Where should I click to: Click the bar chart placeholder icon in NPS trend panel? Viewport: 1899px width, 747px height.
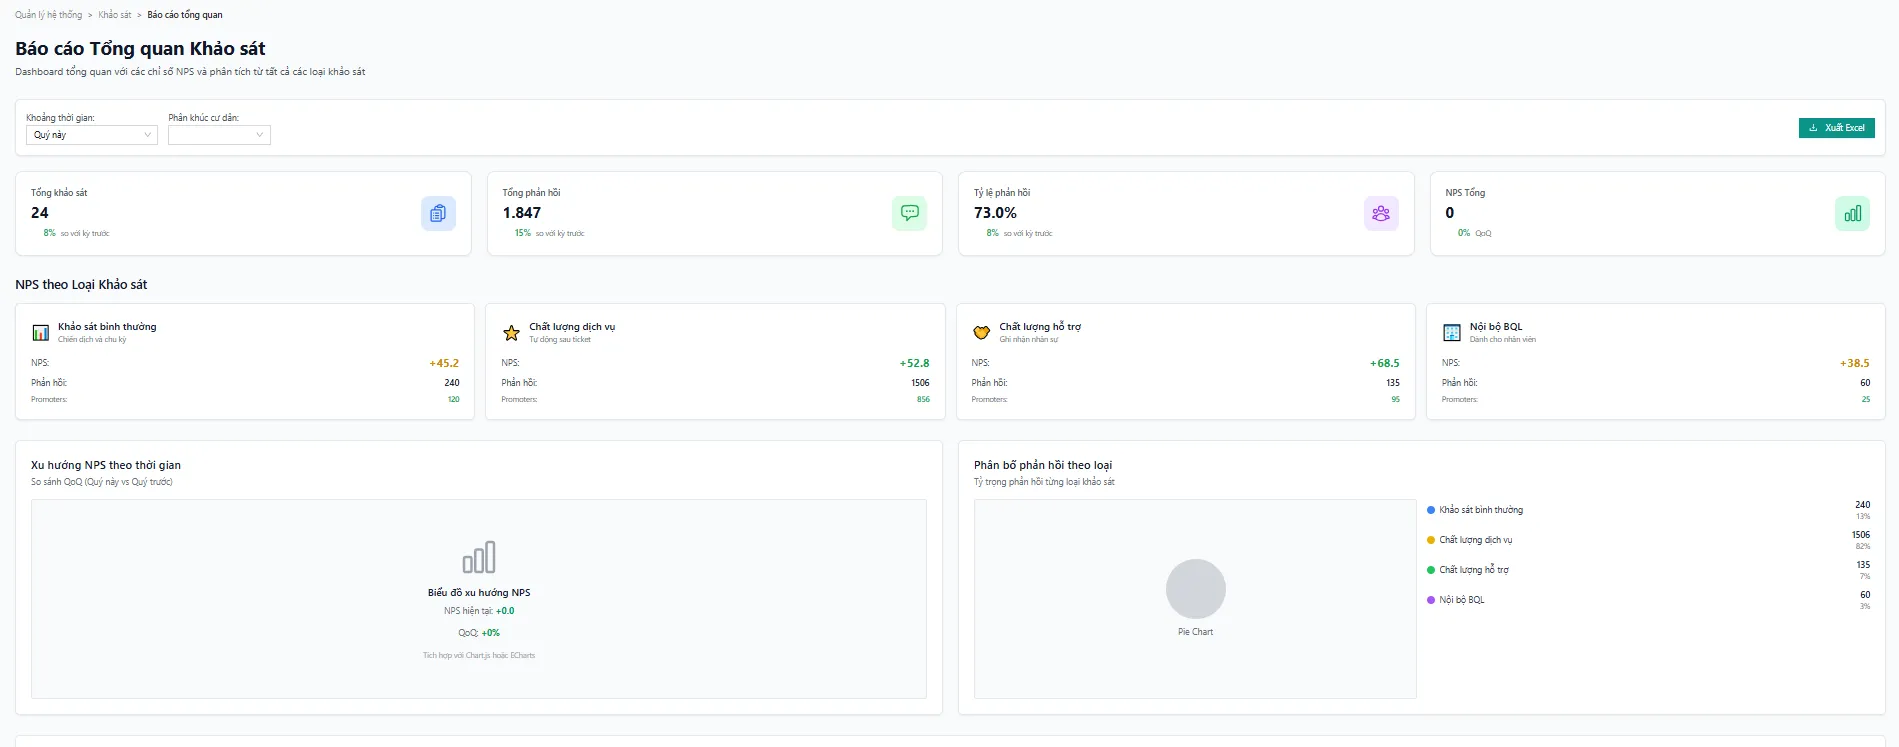479,557
